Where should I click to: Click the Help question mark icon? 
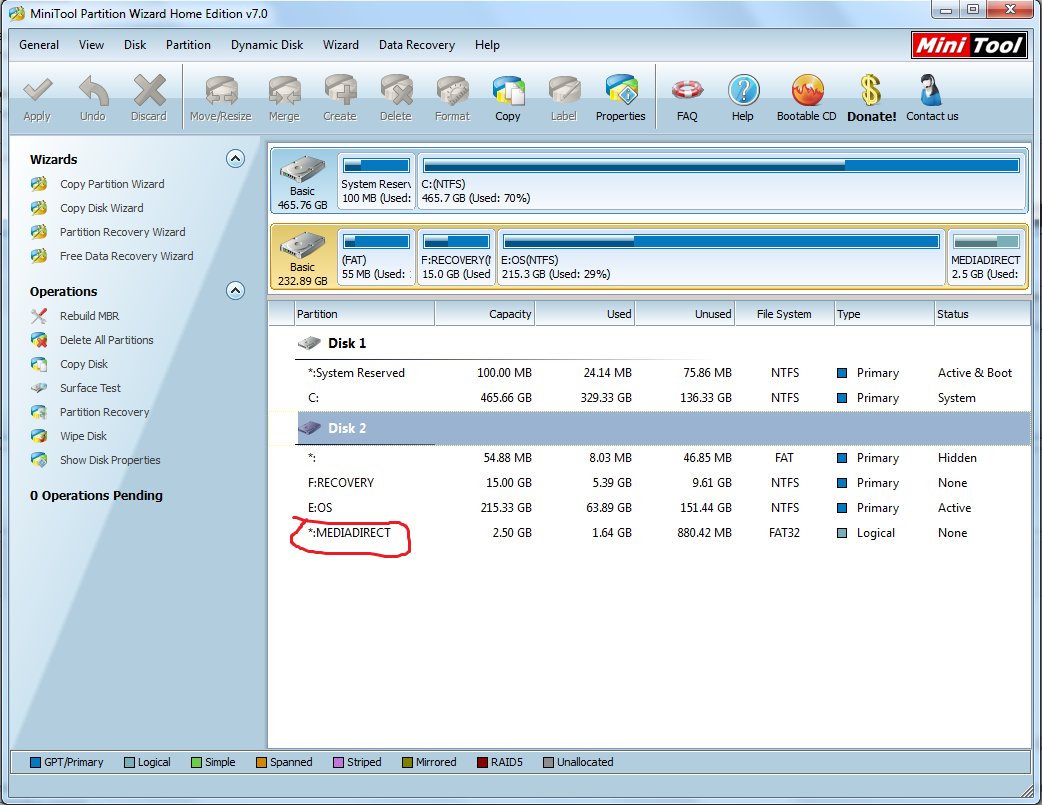coord(743,98)
